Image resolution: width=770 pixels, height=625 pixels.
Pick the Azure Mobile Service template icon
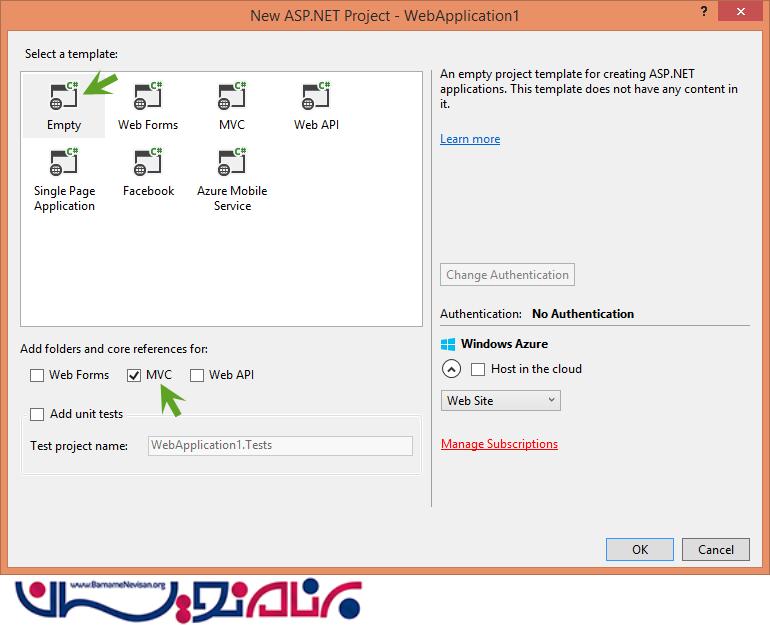click(x=232, y=162)
